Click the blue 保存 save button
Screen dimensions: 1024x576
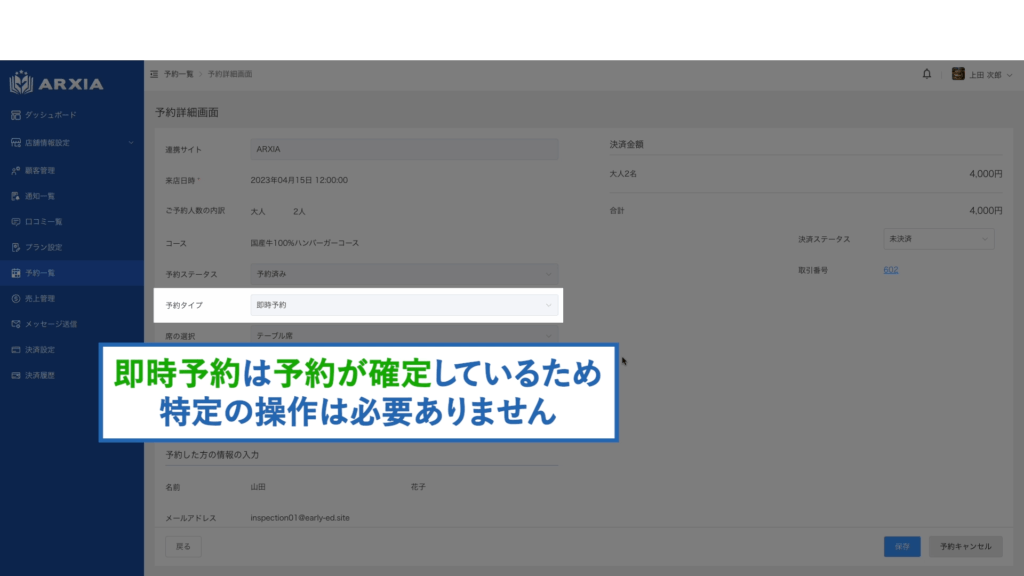(x=902, y=546)
